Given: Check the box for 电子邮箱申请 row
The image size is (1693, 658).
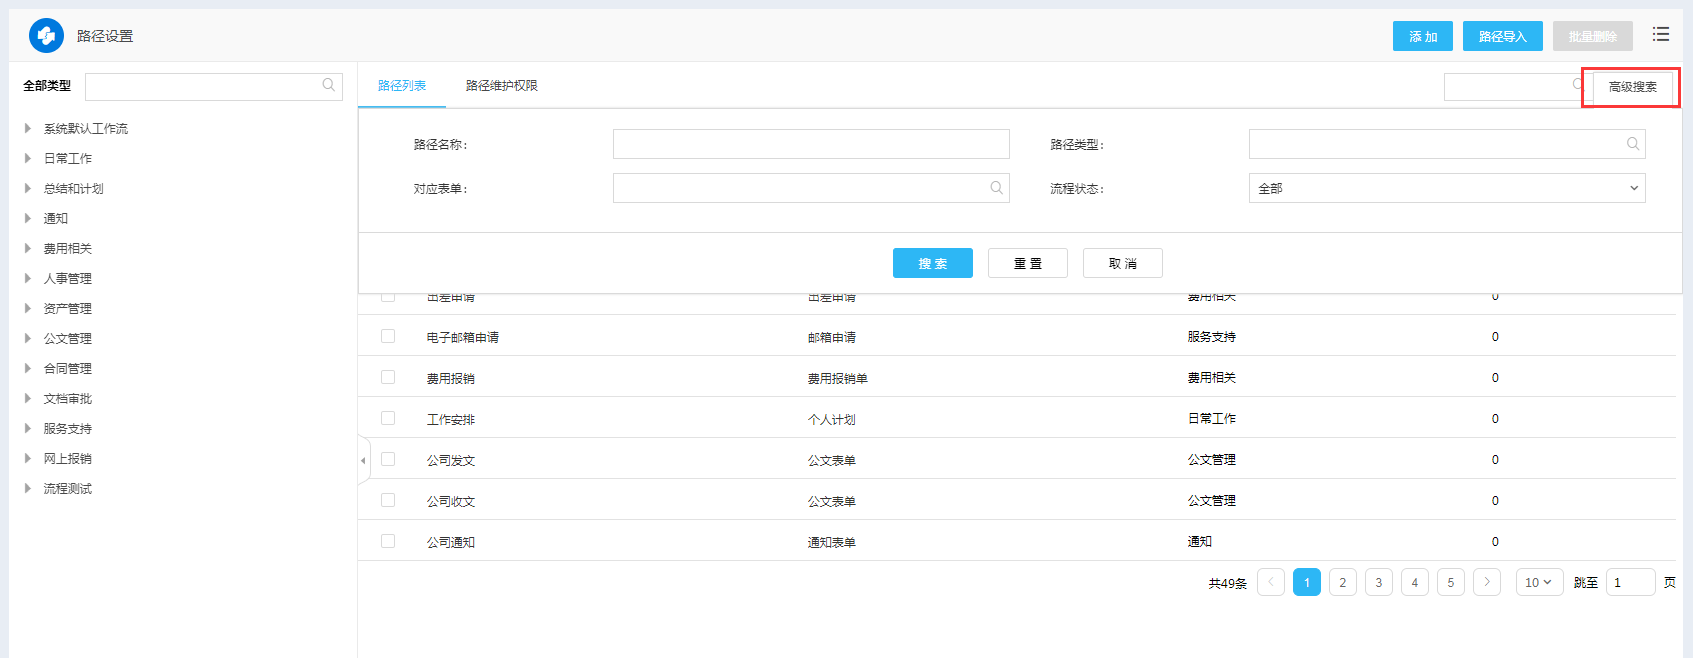Looking at the screenshot, I should (388, 337).
